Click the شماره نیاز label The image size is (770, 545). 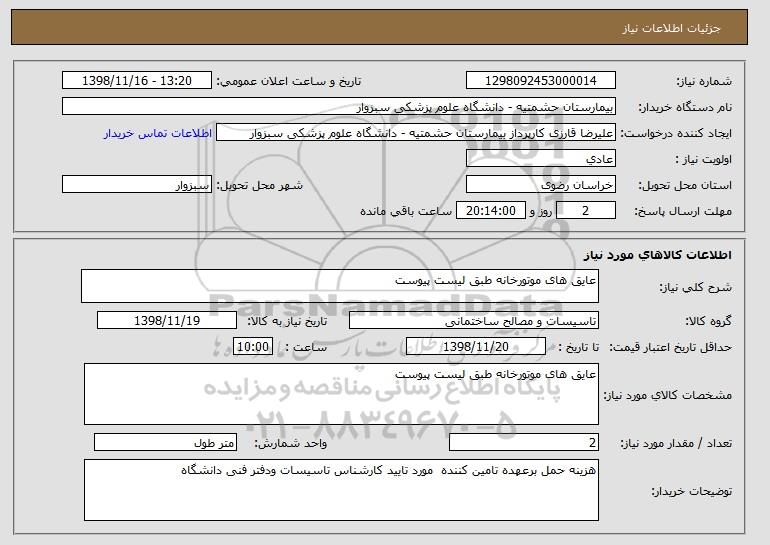(704, 81)
